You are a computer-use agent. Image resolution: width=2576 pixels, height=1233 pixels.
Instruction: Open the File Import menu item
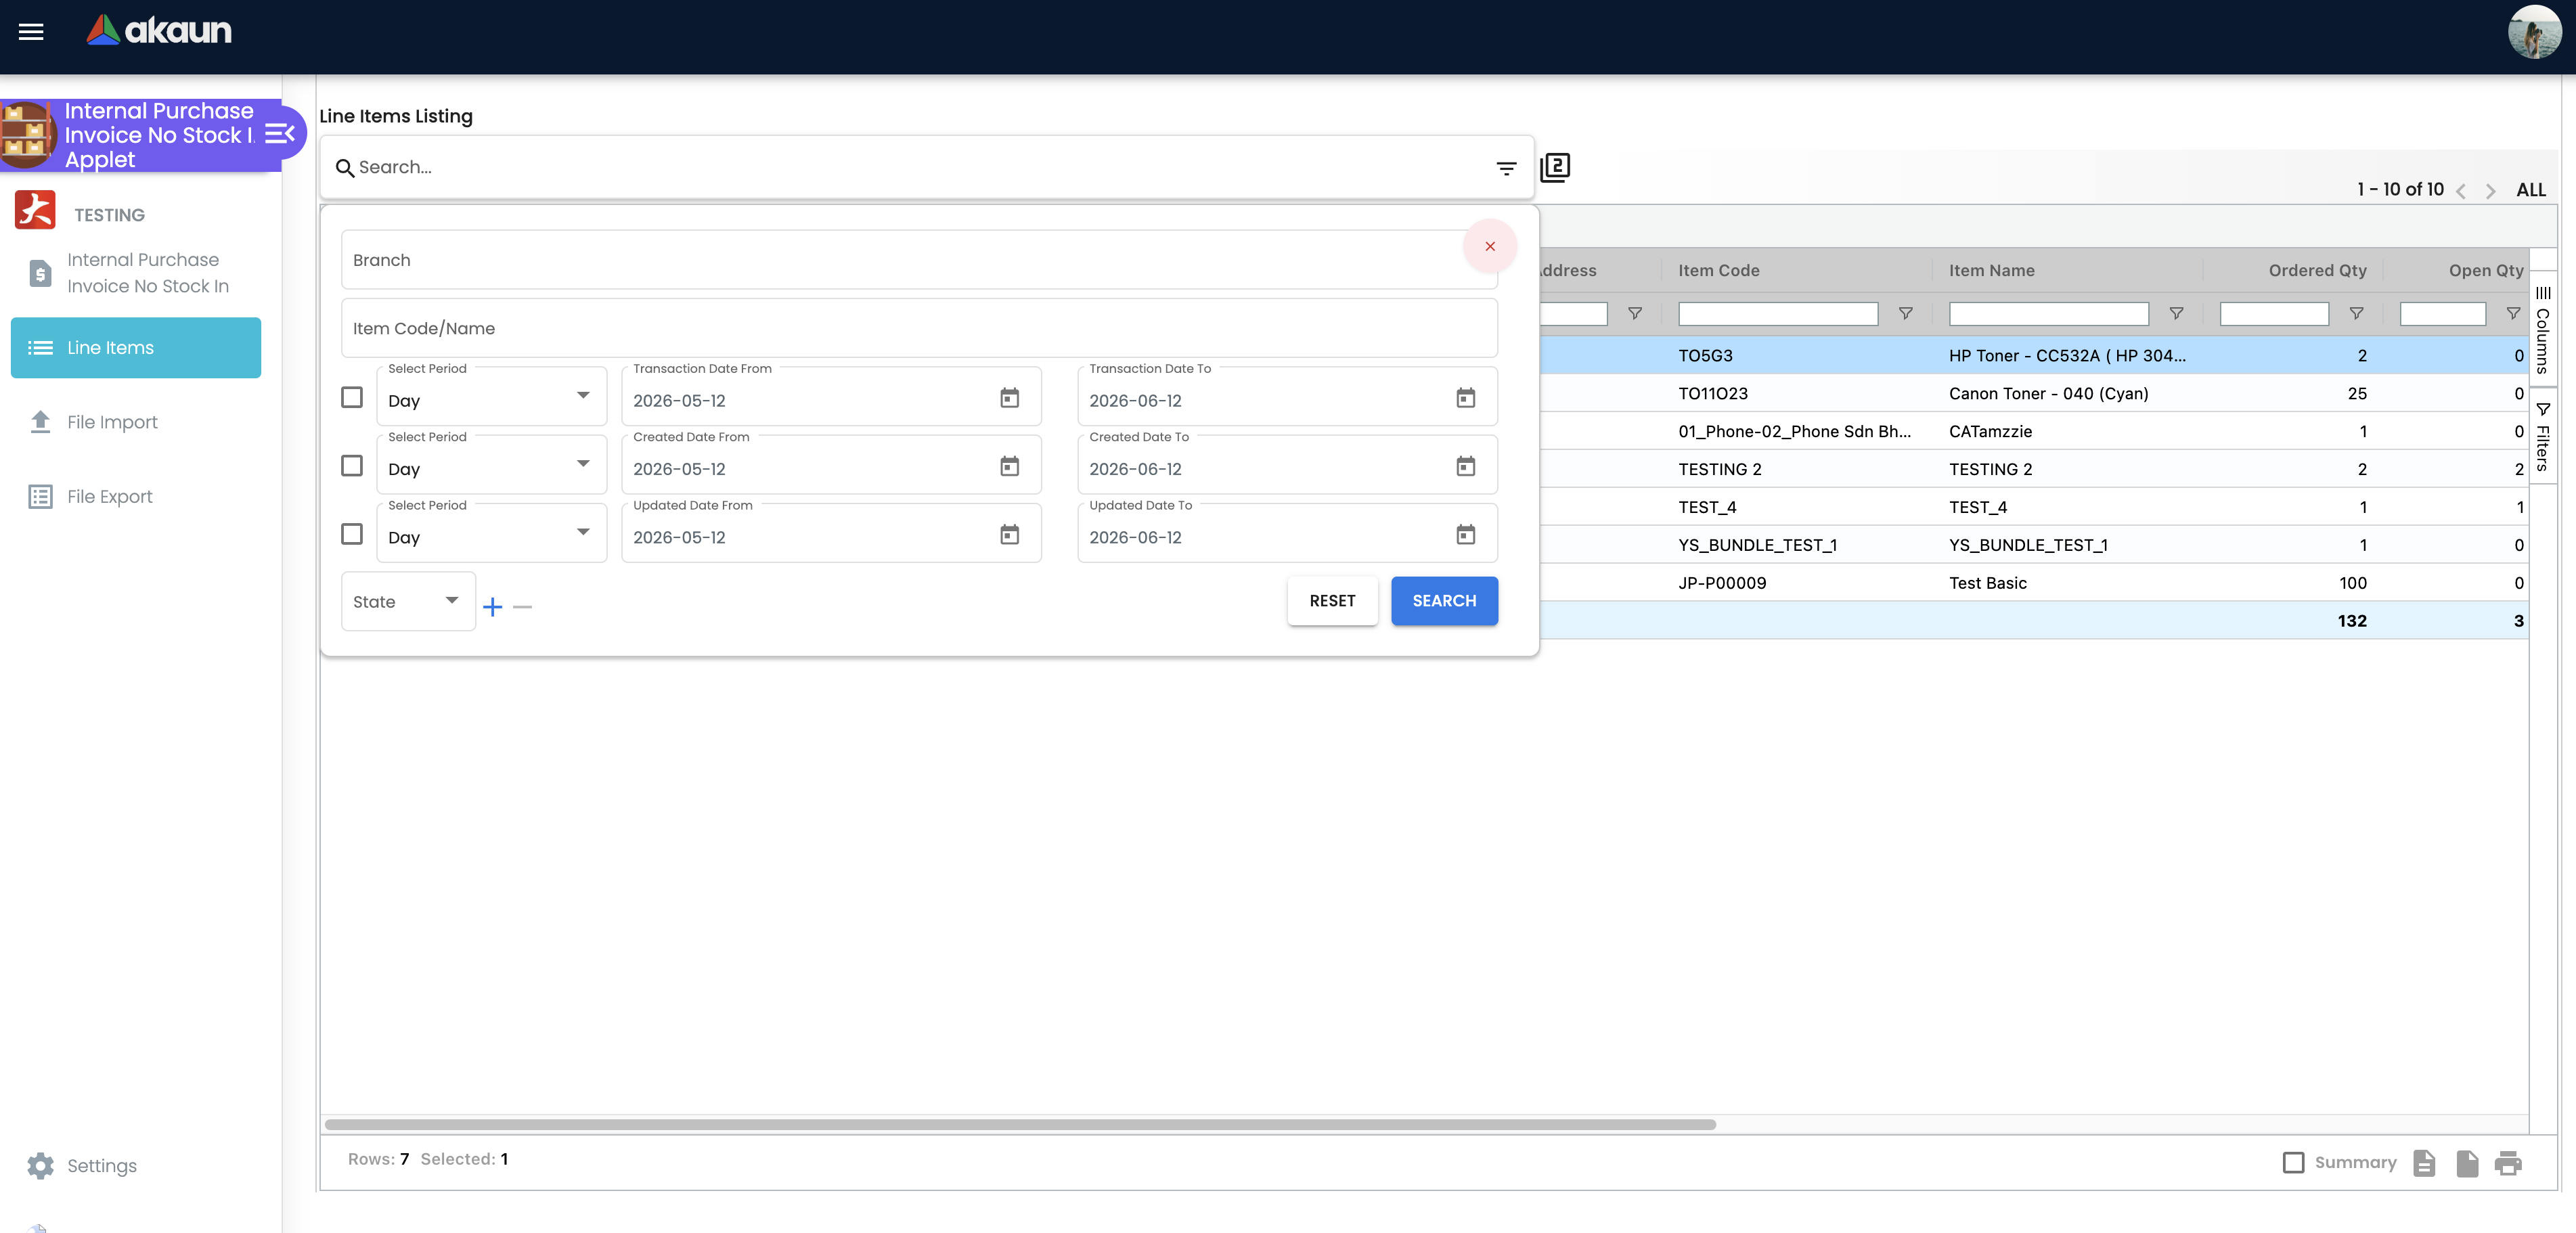point(136,422)
